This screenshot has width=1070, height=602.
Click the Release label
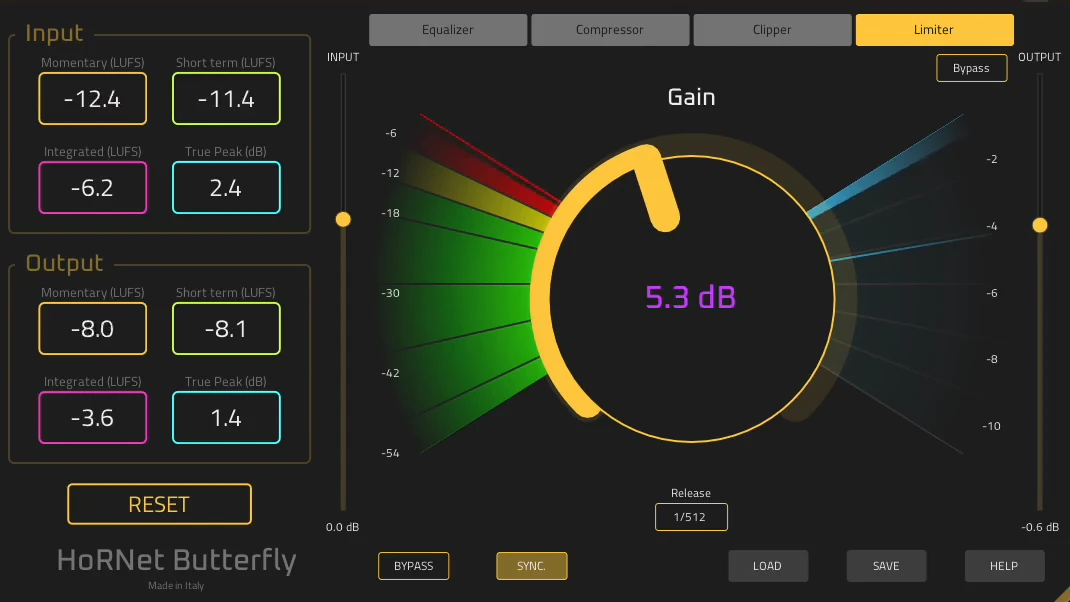coord(691,493)
